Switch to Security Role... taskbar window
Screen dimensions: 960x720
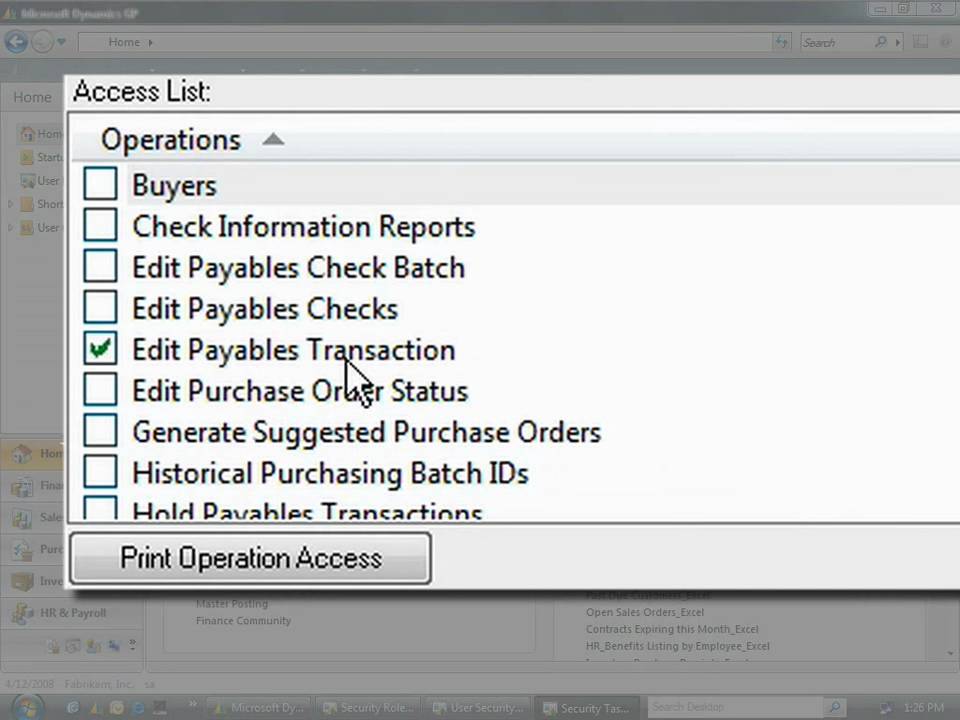click(x=369, y=708)
